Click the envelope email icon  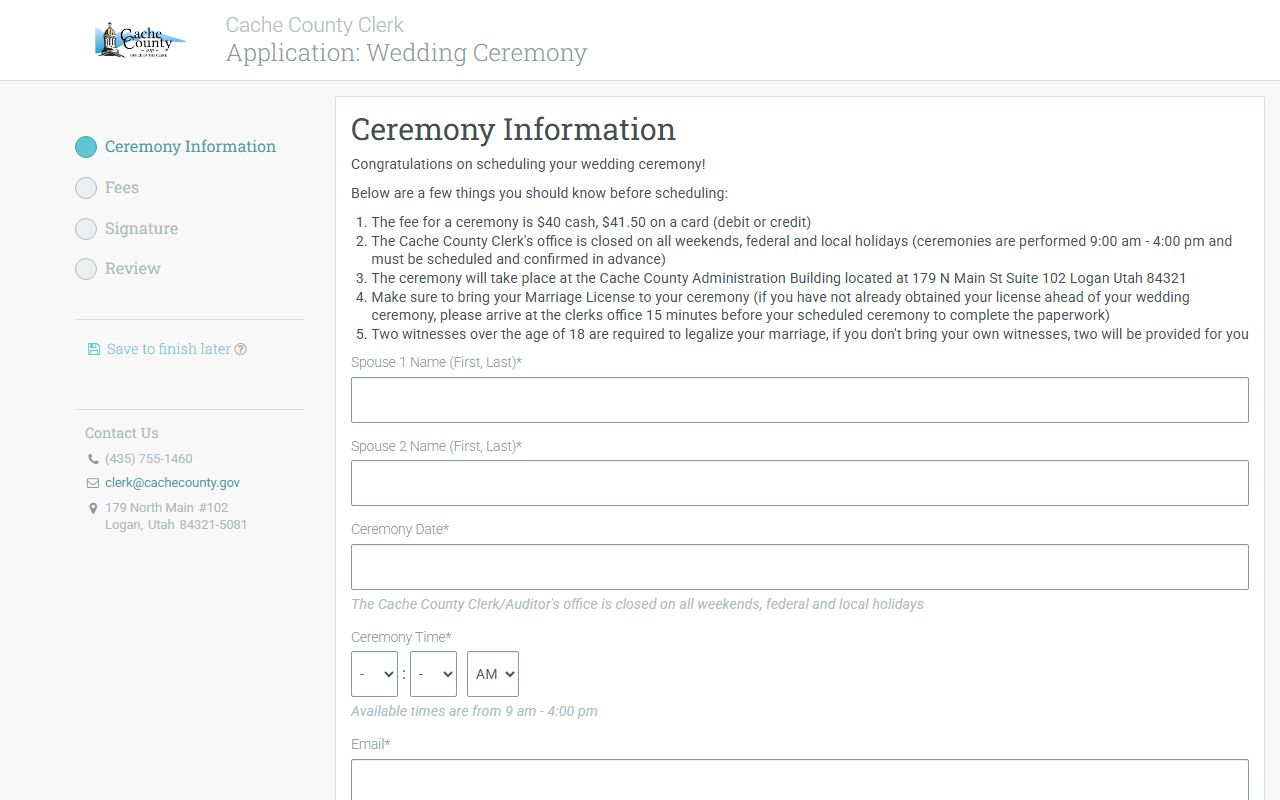pyautogui.click(x=93, y=483)
